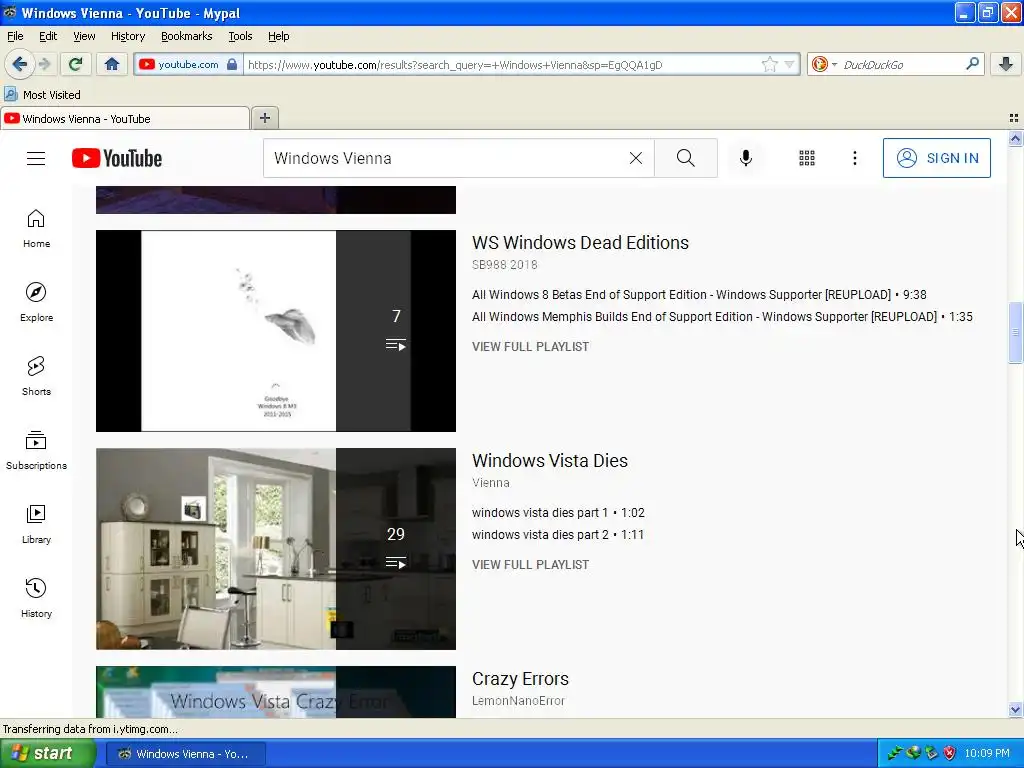1024x768 pixels.
Task: Click the YouTube logo
Action: click(x=117, y=158)
